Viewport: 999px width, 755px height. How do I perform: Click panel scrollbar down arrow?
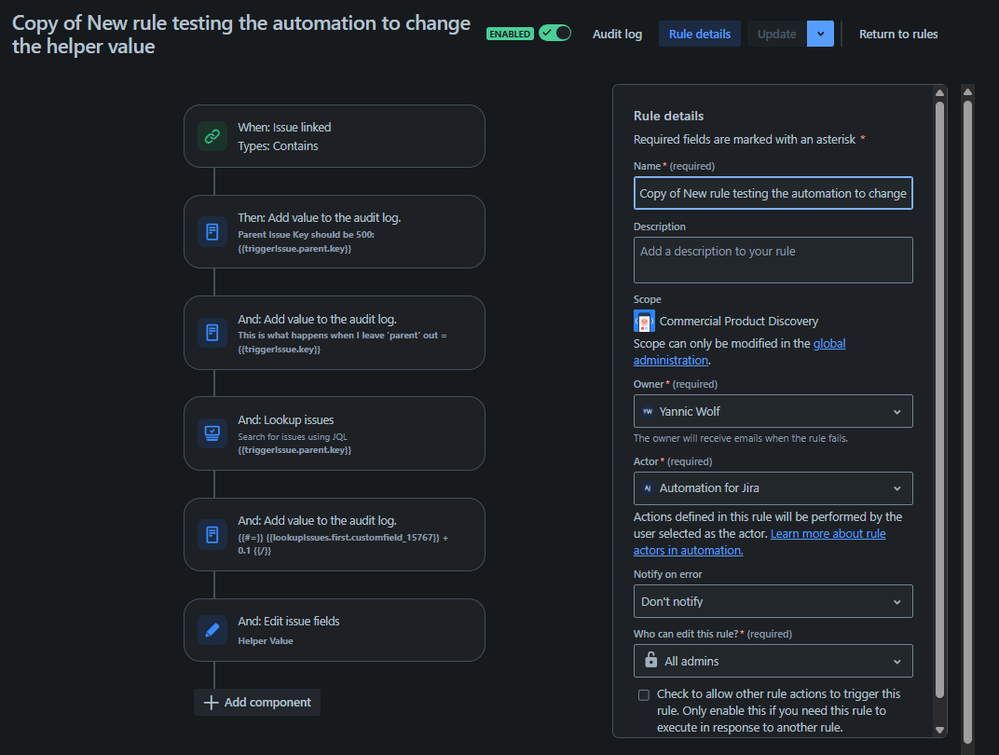click(940, 730)
